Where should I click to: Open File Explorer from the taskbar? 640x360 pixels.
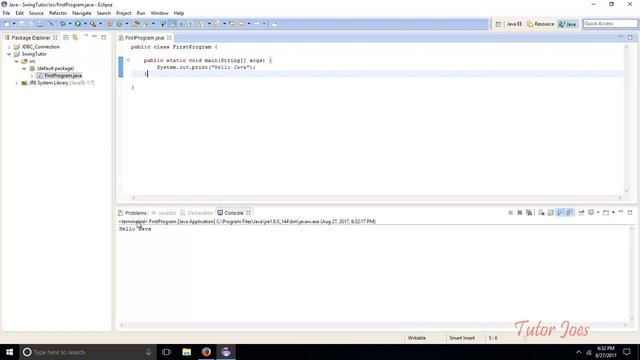[x=187, y=352]
